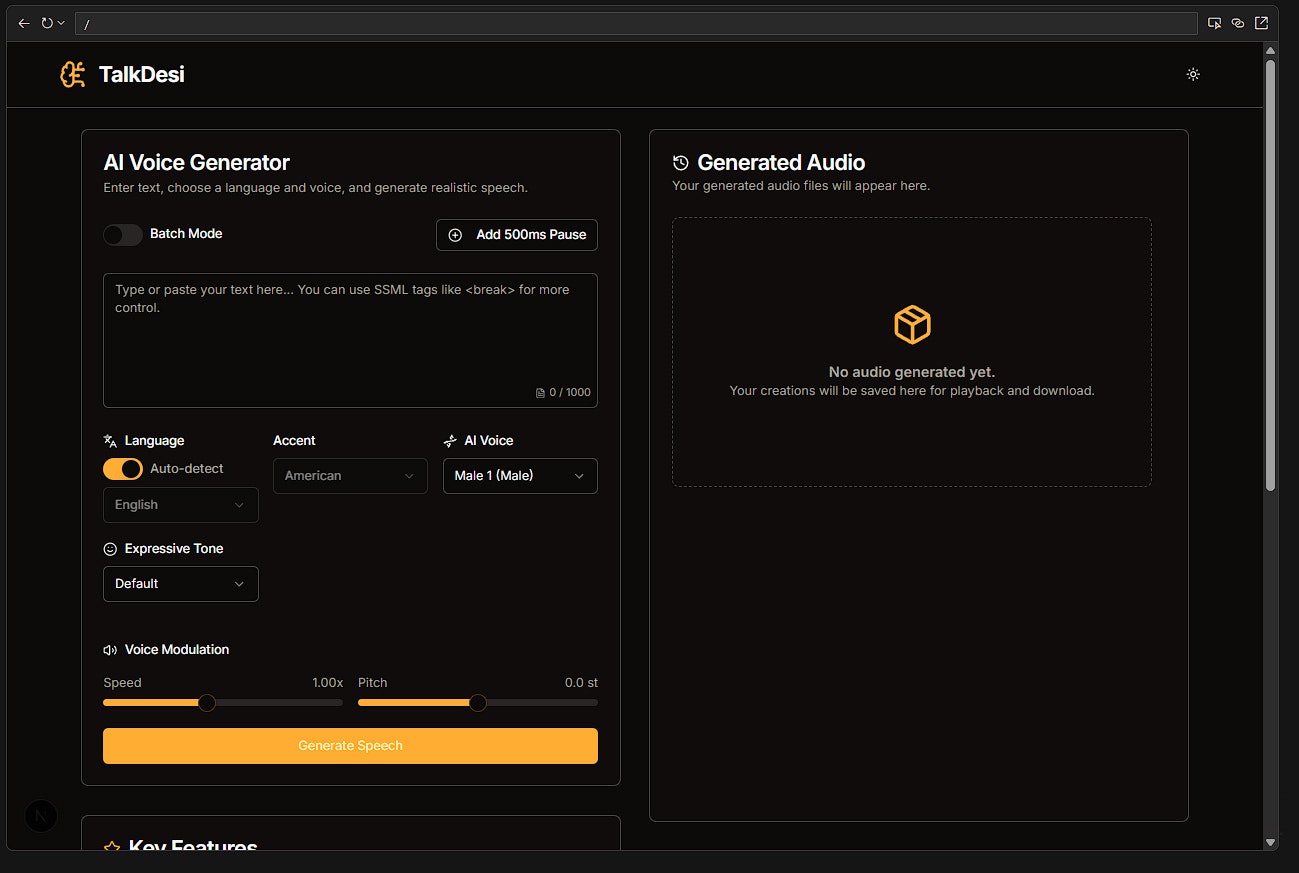This screenshot has height=873, width=1299.
Task: Click the Generated Audio heading
Action: point(781,163)
